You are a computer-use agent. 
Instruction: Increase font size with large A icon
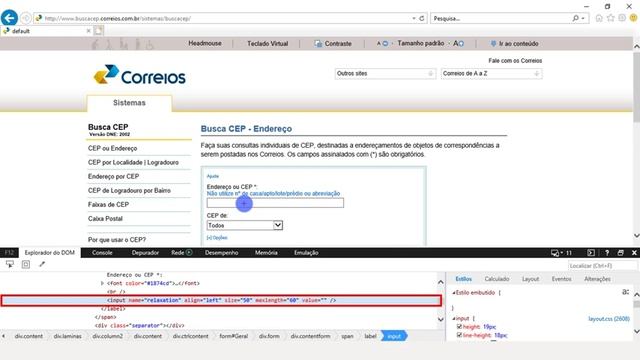coord(458,43)
